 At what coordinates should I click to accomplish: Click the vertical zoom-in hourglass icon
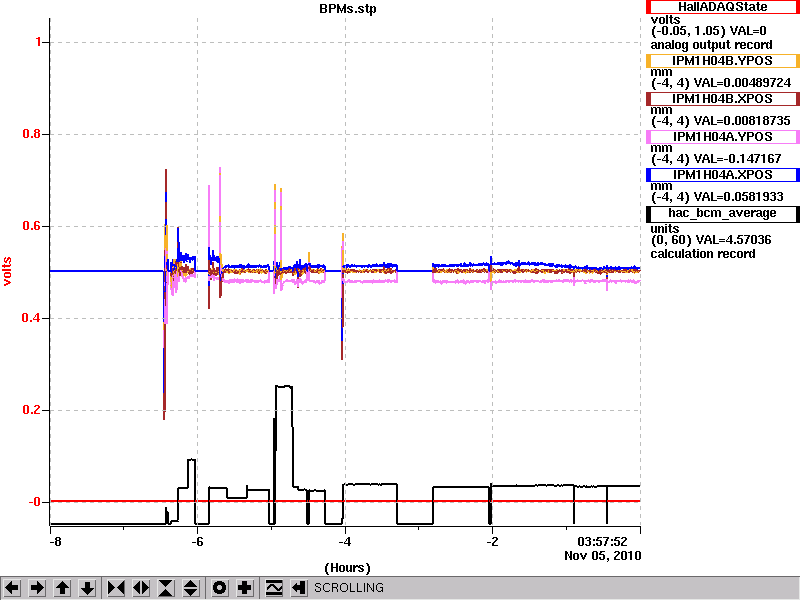pos(166,588)
